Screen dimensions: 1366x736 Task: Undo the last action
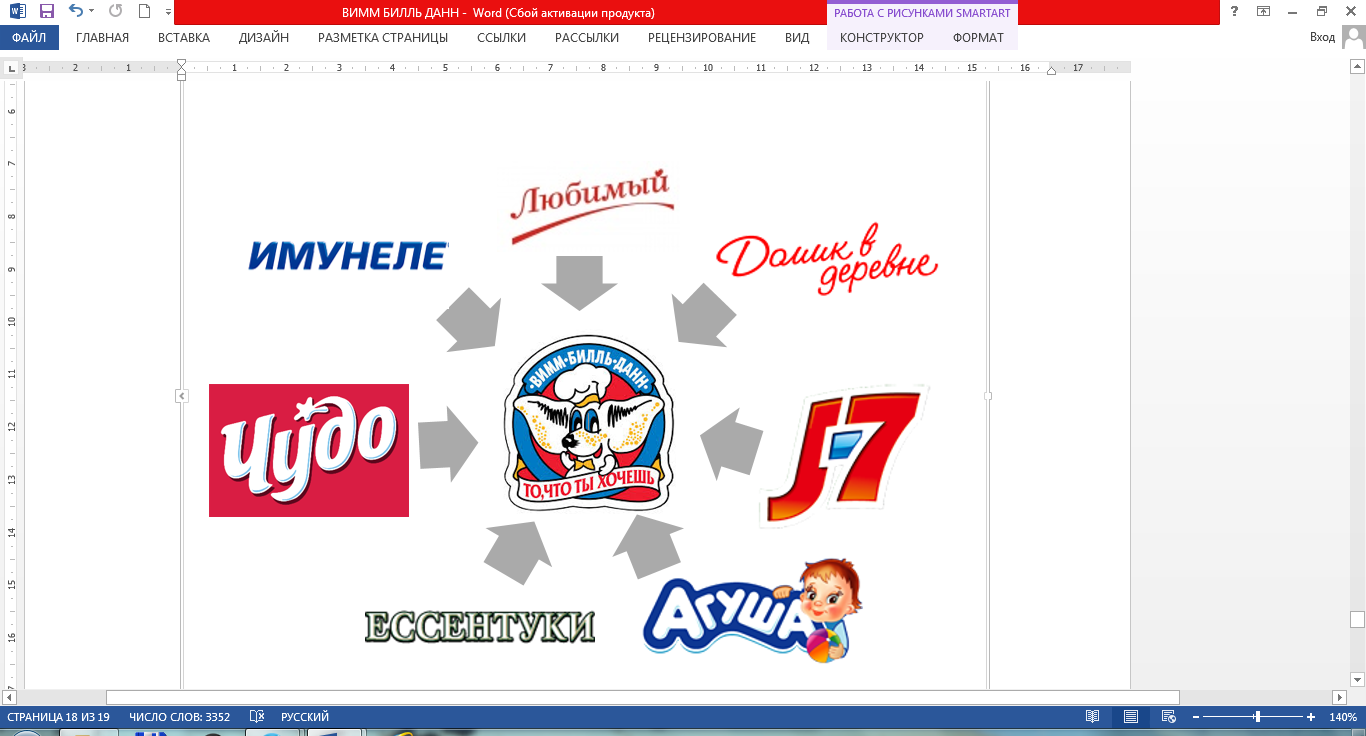point(76,12)
